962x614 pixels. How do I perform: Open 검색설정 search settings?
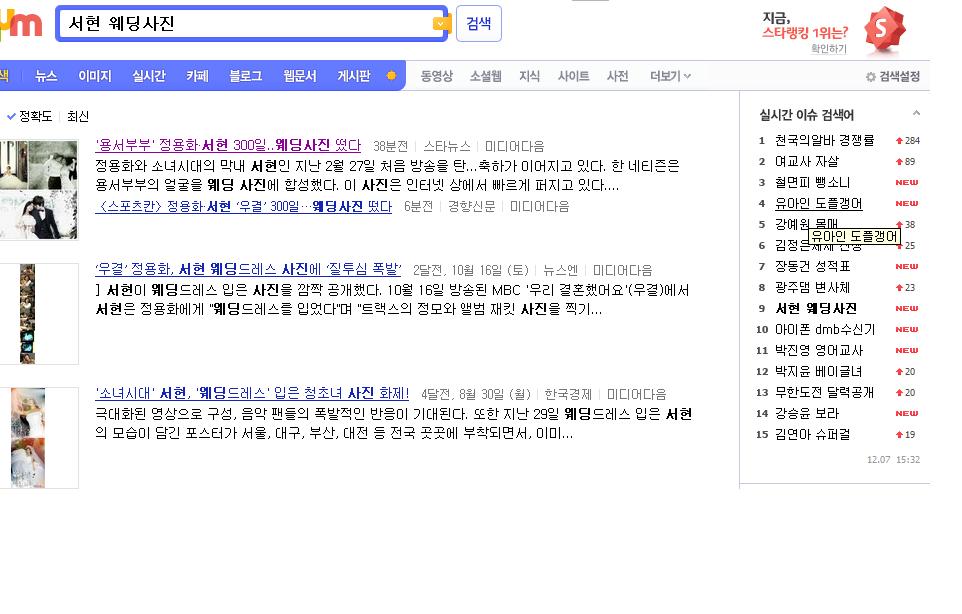point(893,77)
